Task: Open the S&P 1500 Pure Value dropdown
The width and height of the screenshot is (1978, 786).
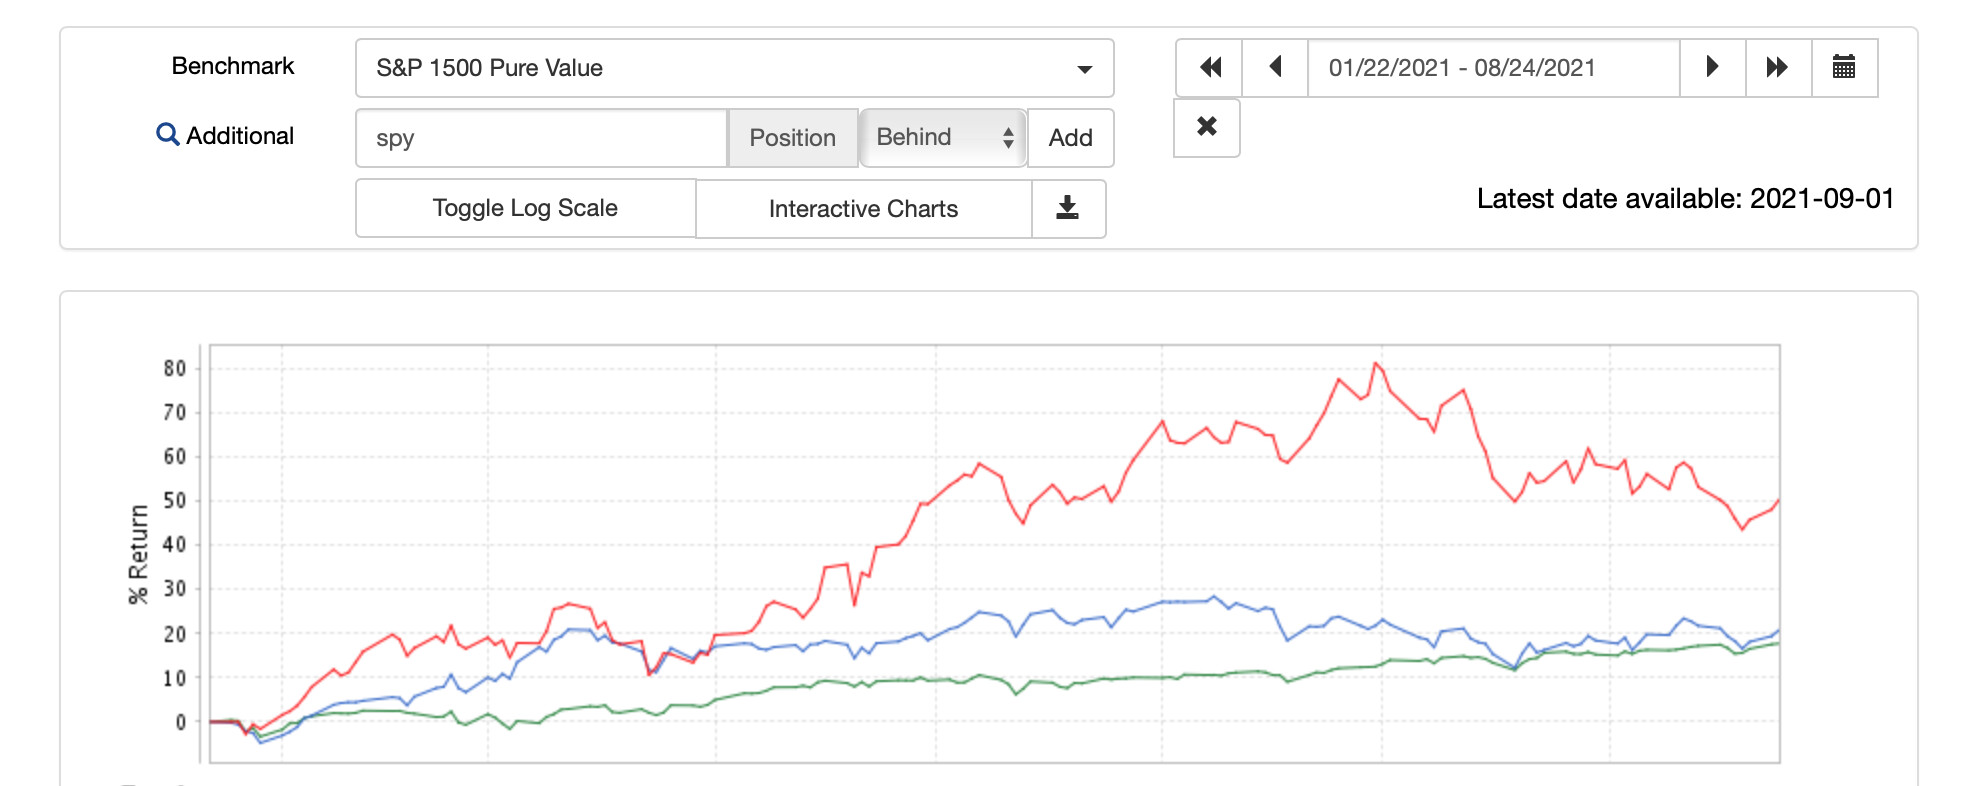Action: coord(734,68)
